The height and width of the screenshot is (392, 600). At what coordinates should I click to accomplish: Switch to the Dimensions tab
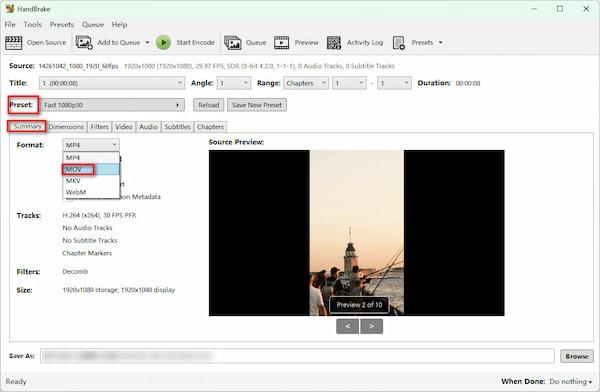tap(66, 127)
